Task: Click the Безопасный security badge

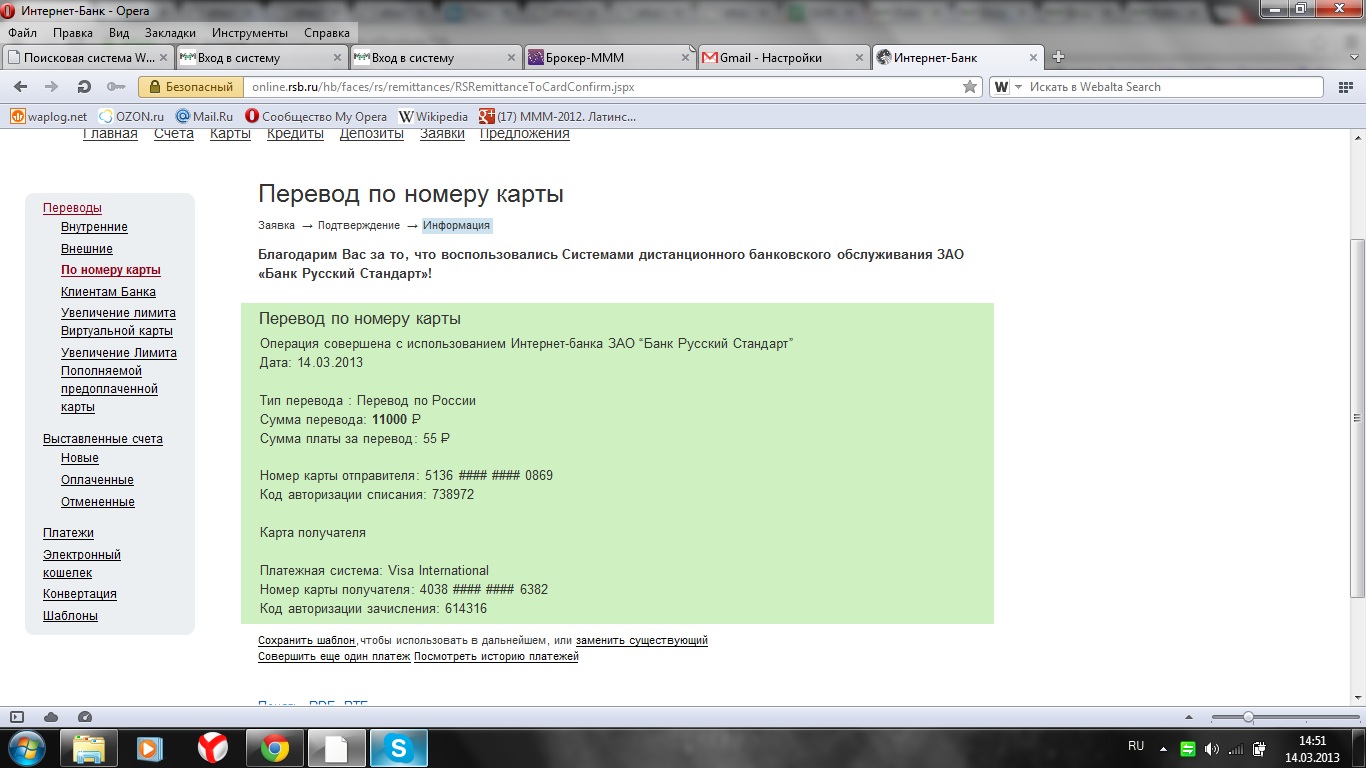Action: pyautogui.click(x=190, y=87)
